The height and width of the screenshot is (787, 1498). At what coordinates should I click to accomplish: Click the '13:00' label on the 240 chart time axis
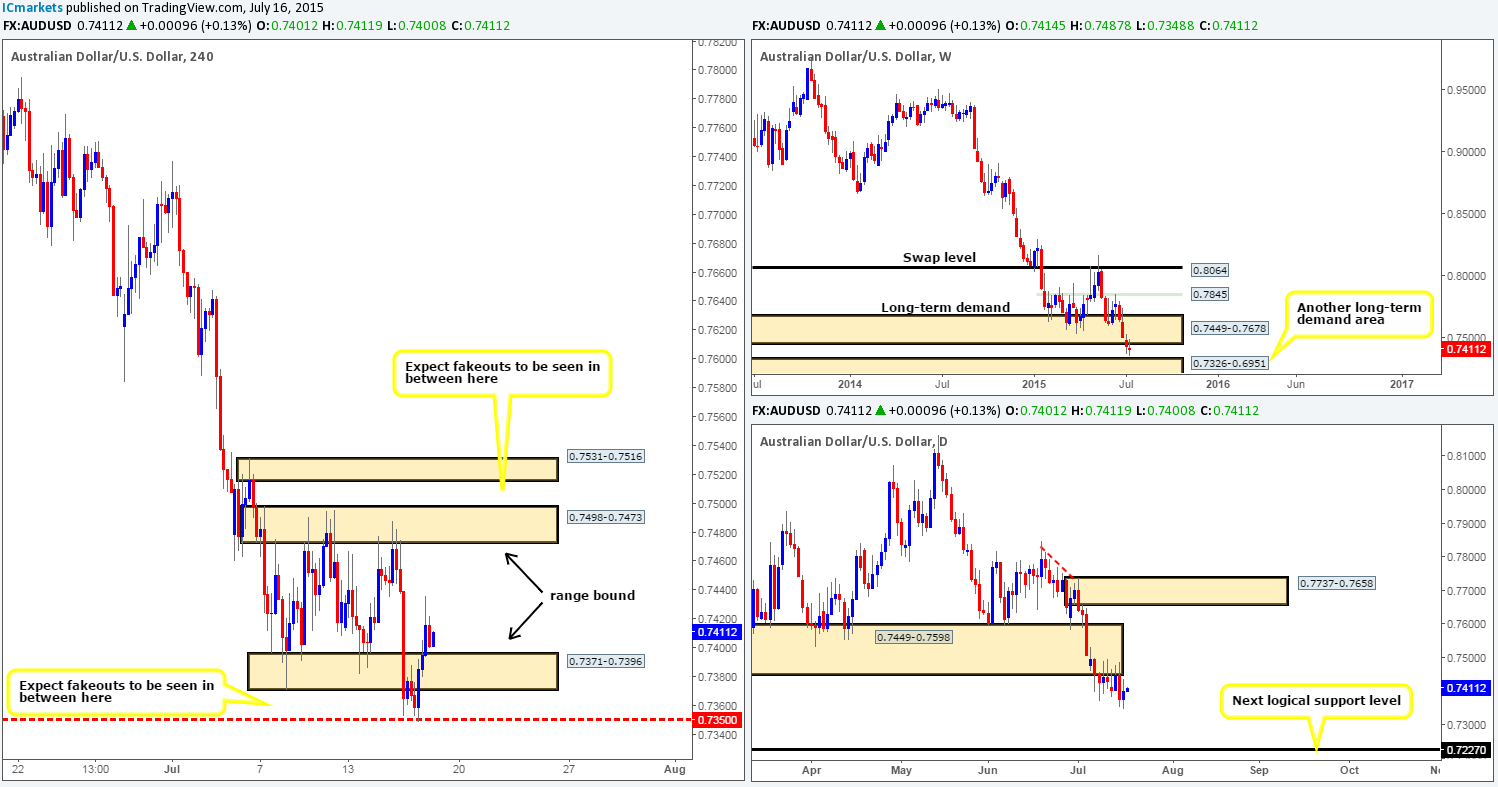(96, 769)
